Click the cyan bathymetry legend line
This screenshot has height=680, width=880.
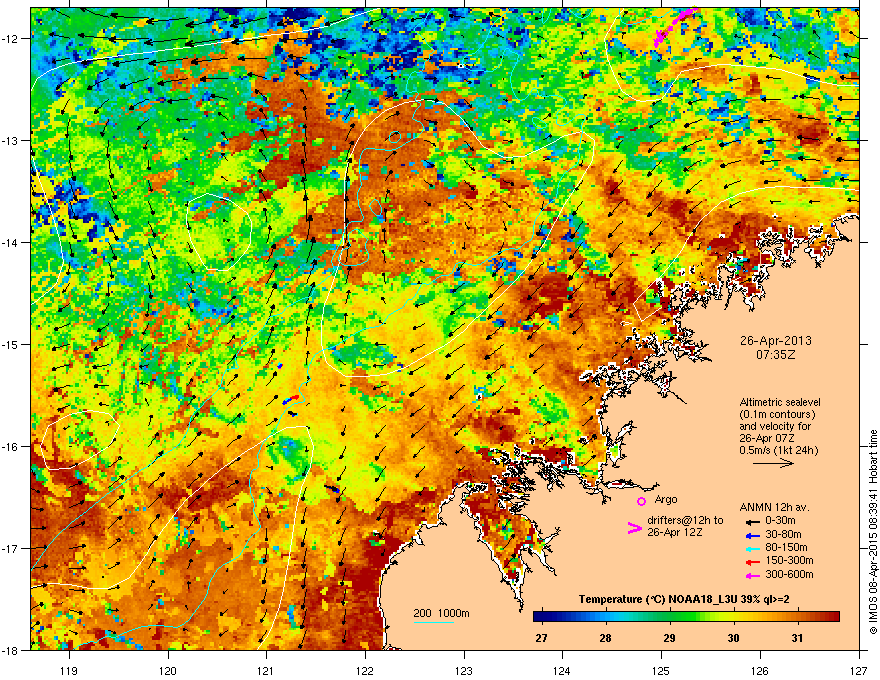[433, 623]
